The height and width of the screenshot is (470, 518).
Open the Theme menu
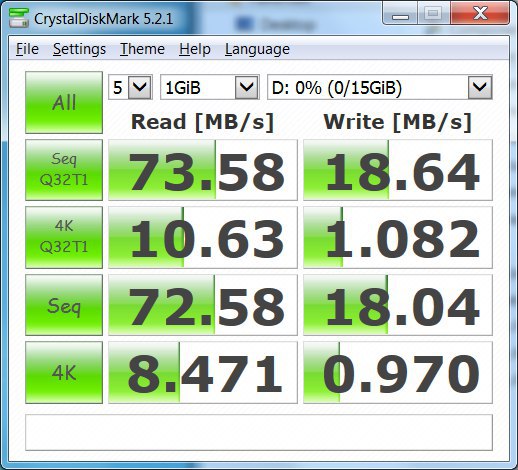(x=142, y=49)
